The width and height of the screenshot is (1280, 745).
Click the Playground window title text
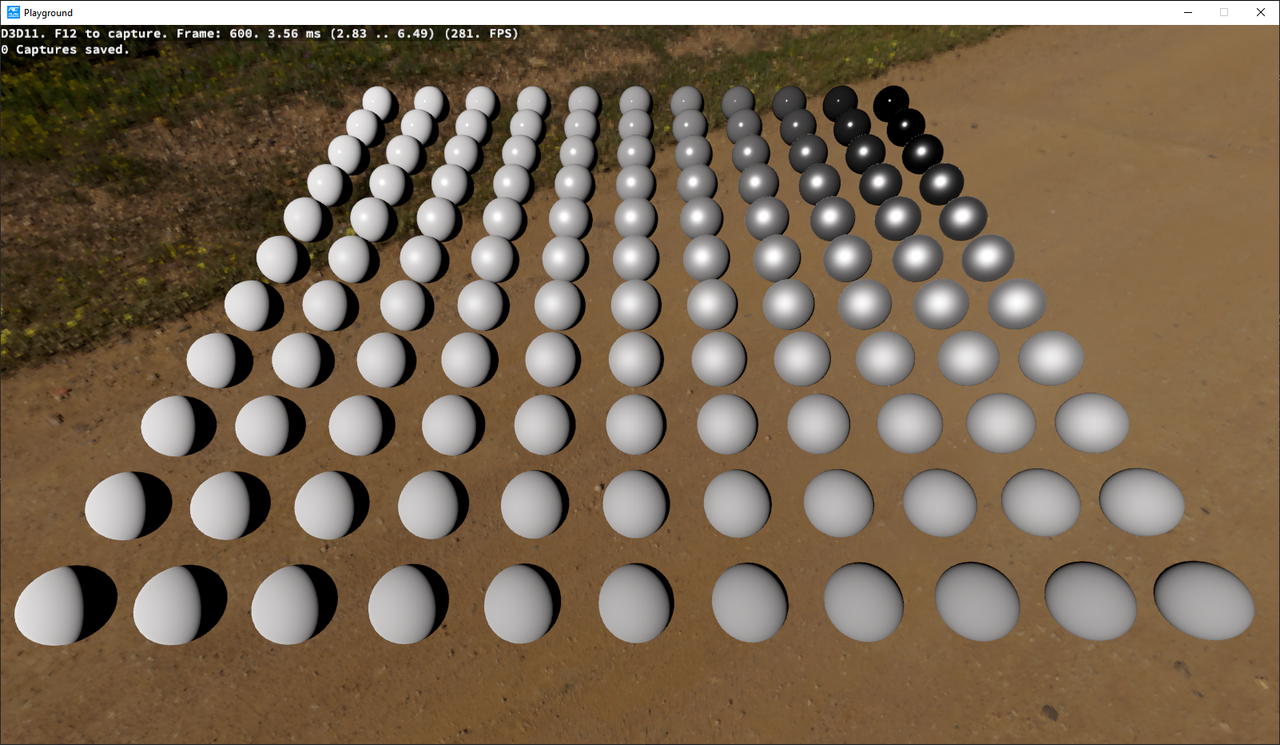click(x=48, y=13)
